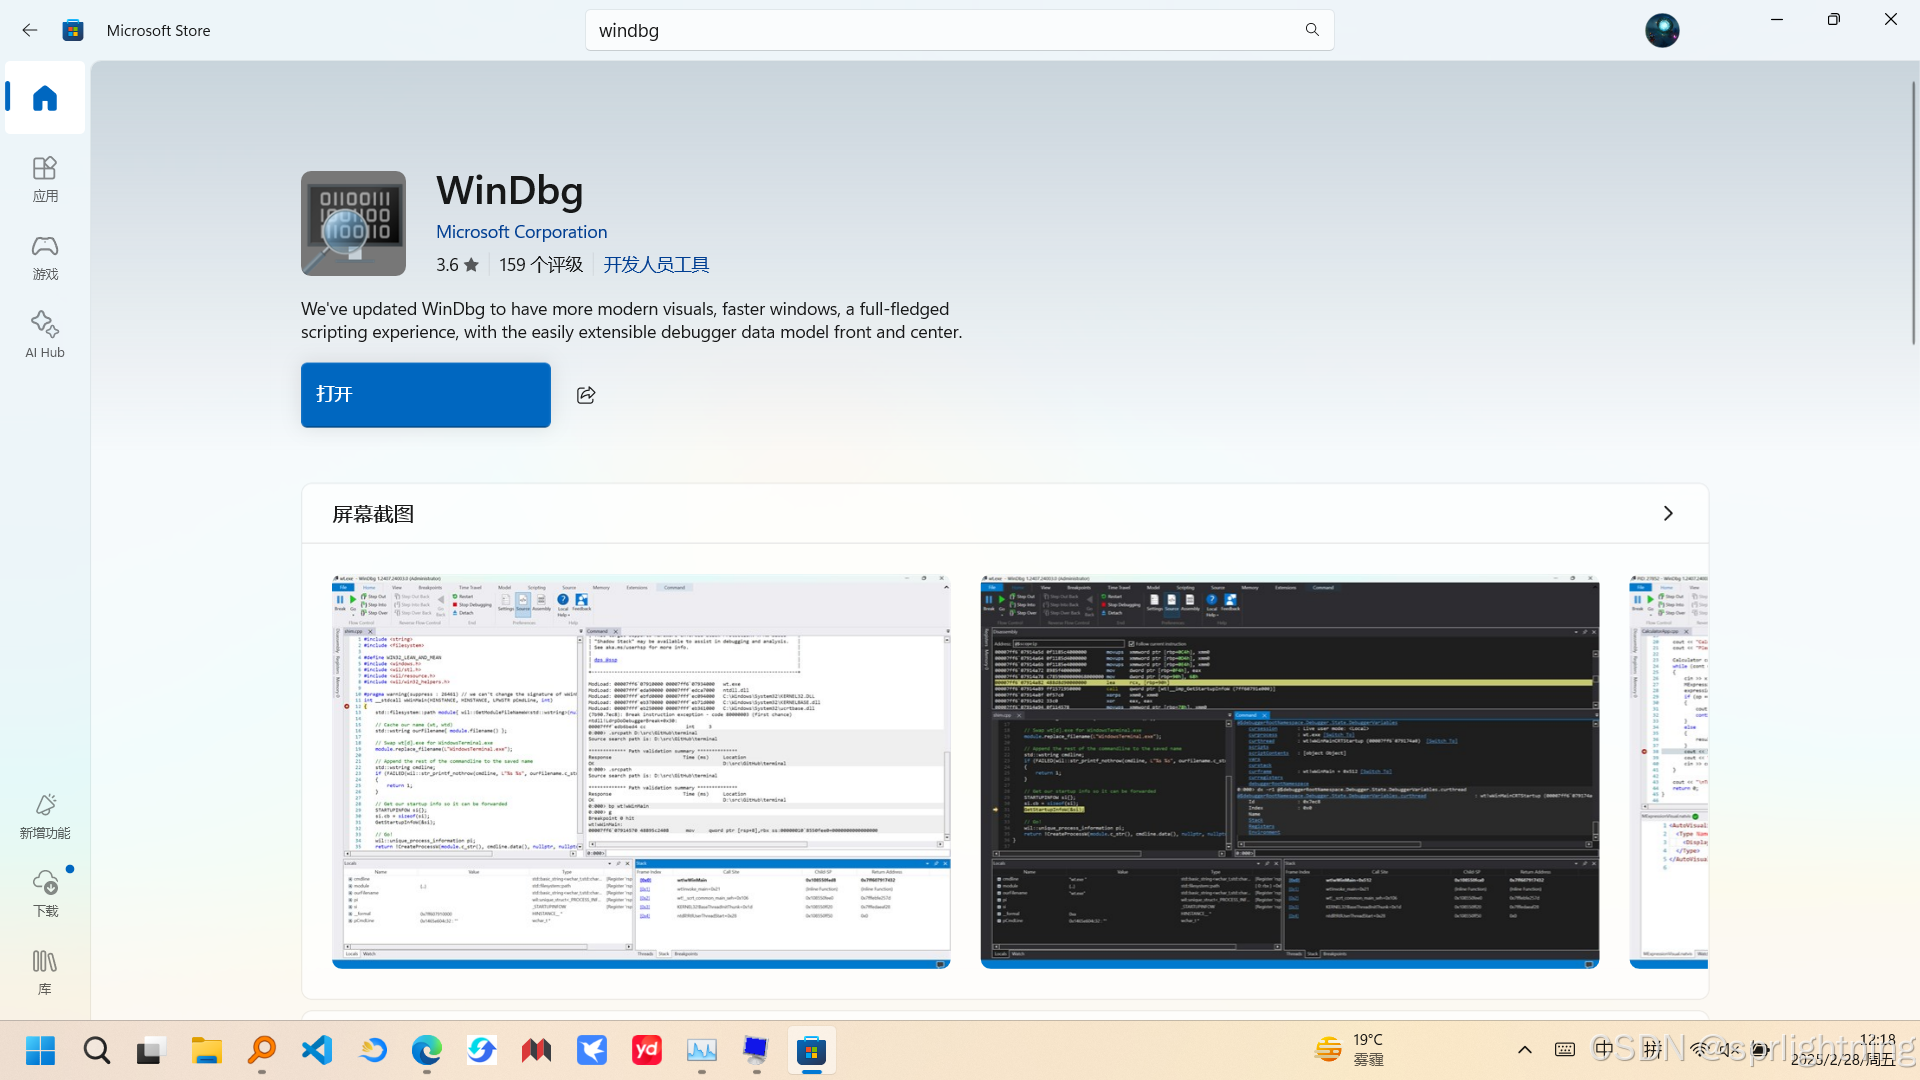1920x1080 pixels.
Task: Go back using the back arrow
Action: (30, 30)
